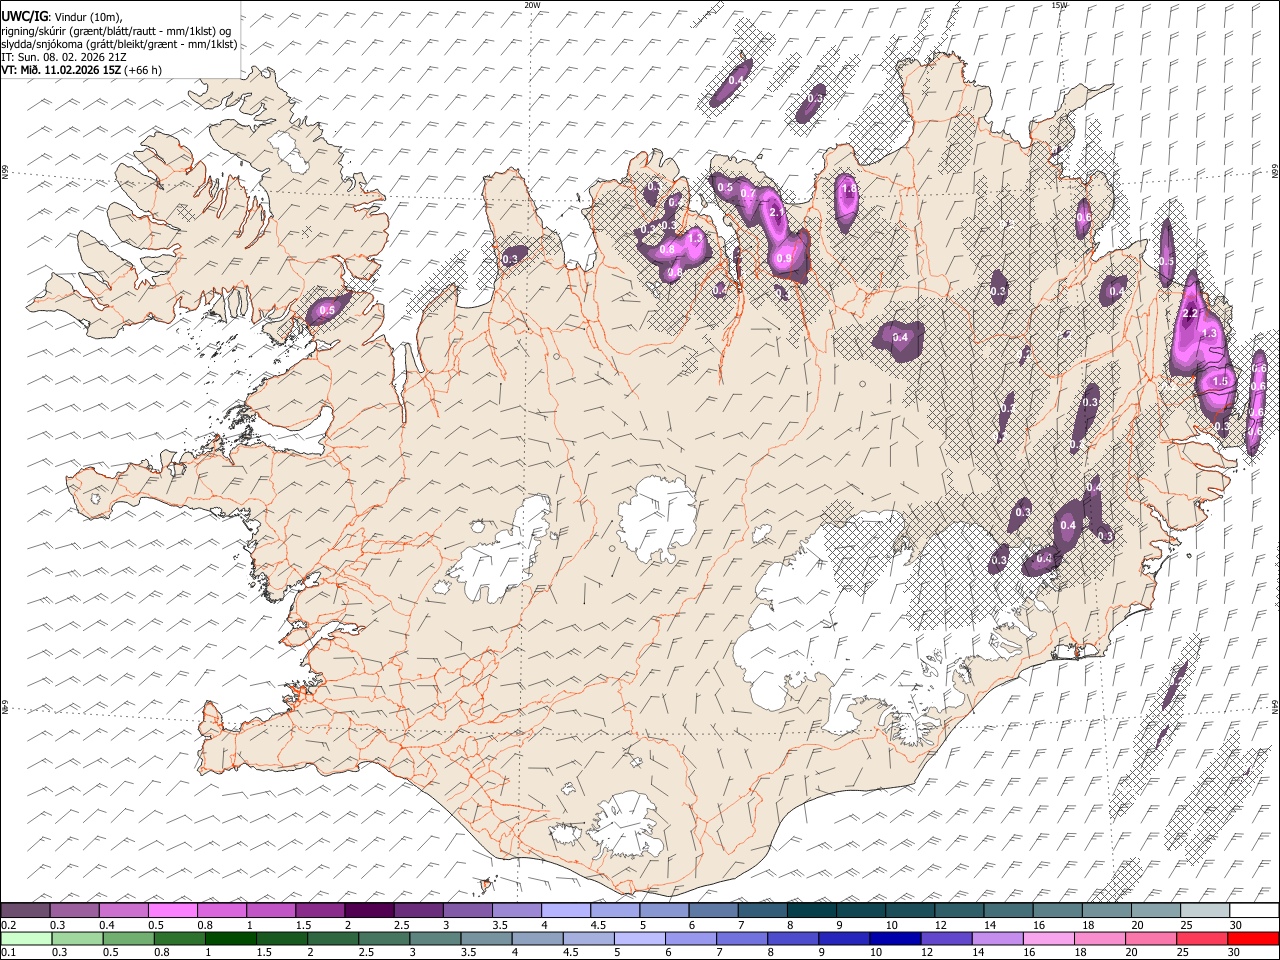Pick top-row white swatch after 30
1280x960 pixels.
point(1253,910)
